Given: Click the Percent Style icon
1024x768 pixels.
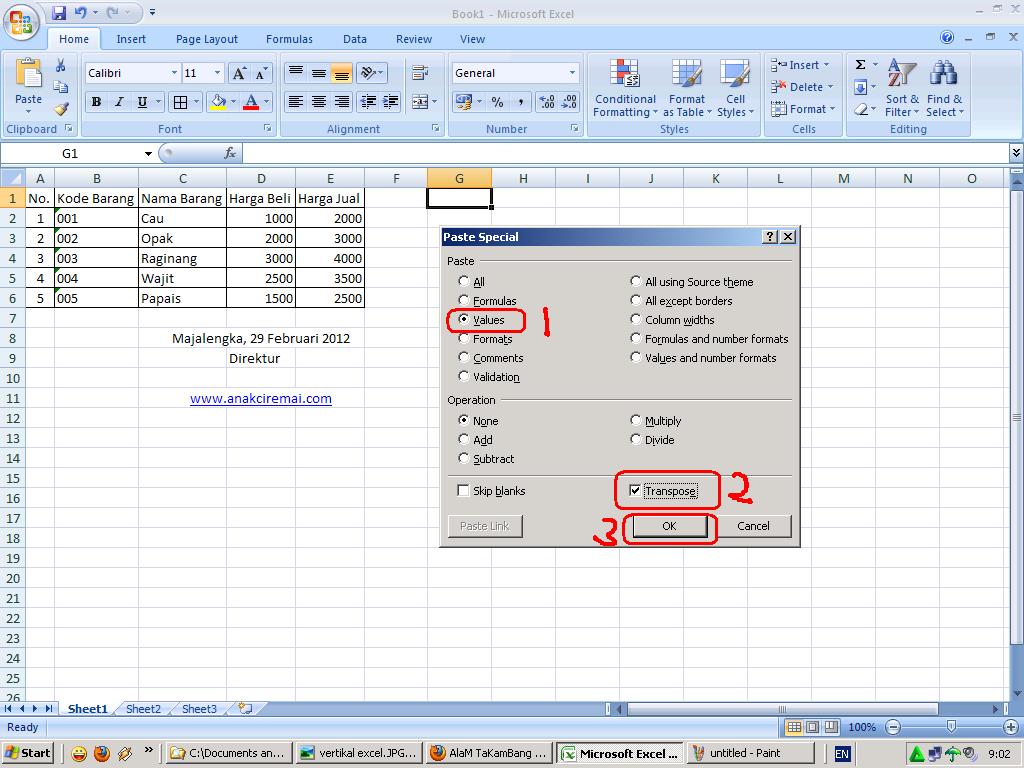Looking at the screenshot, I should pos(498,102).
